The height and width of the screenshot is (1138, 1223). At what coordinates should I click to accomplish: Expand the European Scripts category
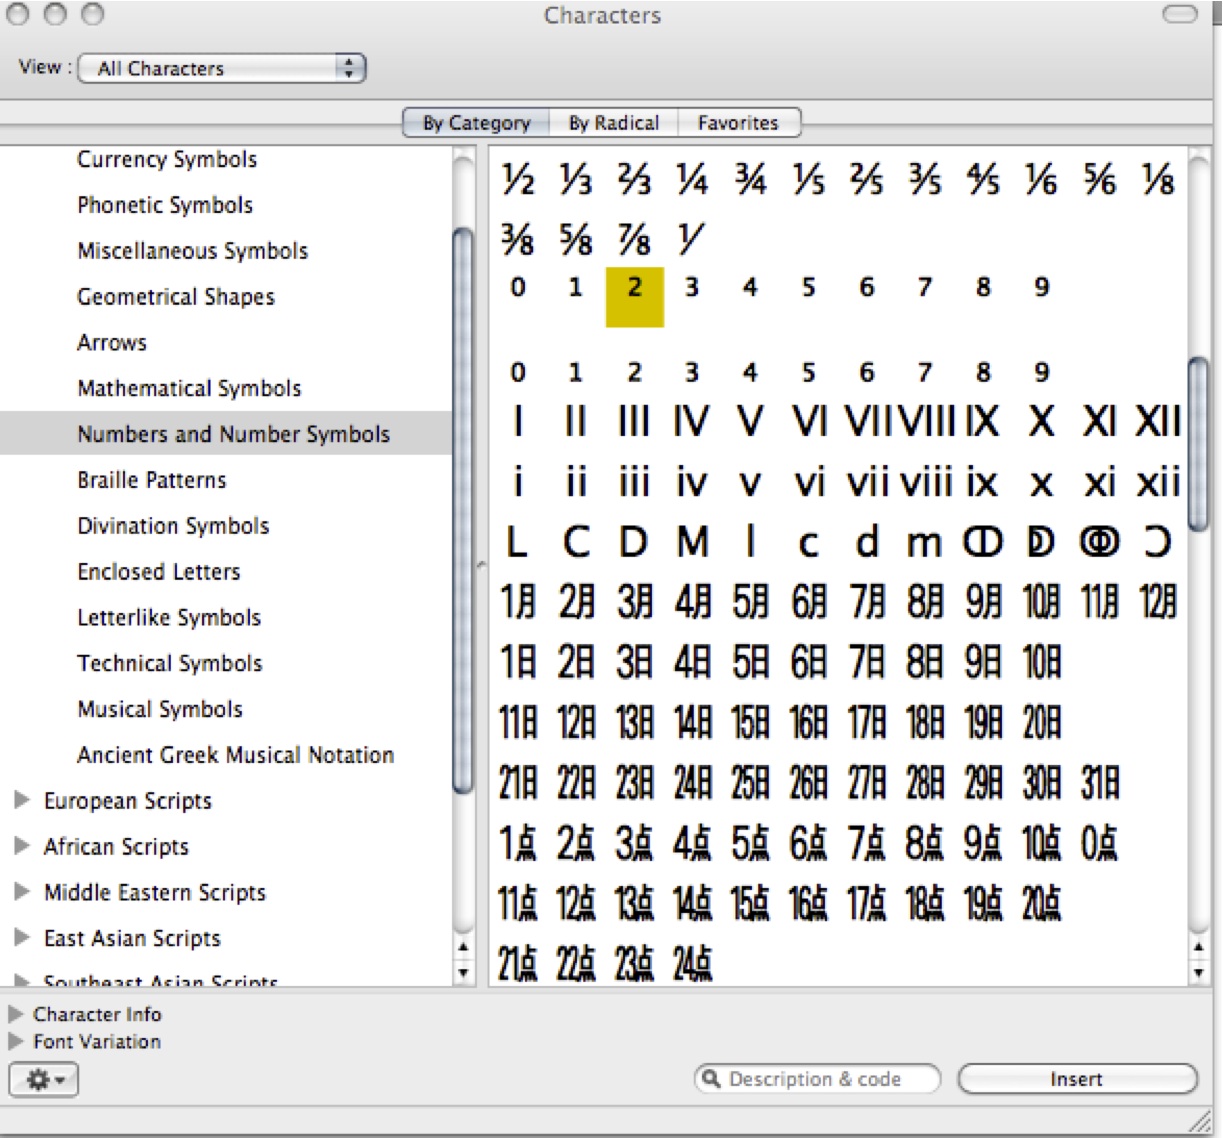pos(22,800)
